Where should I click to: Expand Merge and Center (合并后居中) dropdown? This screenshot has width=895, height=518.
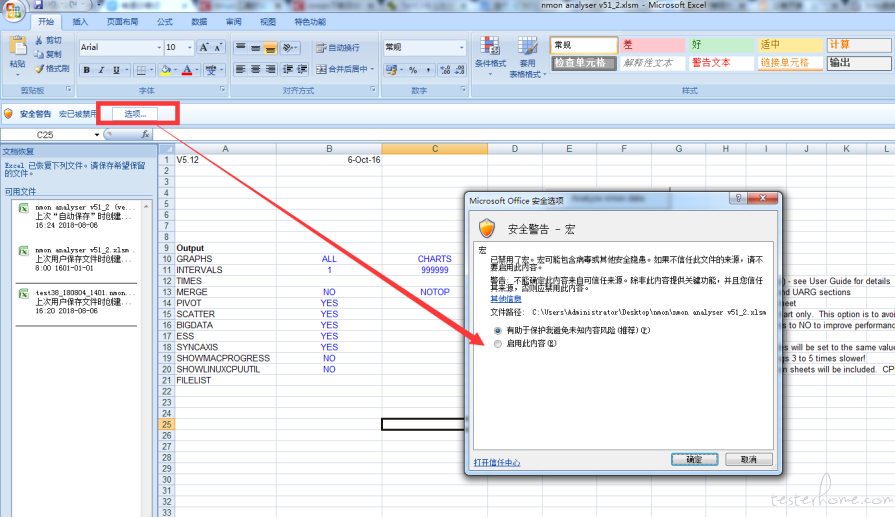point(372,69)
